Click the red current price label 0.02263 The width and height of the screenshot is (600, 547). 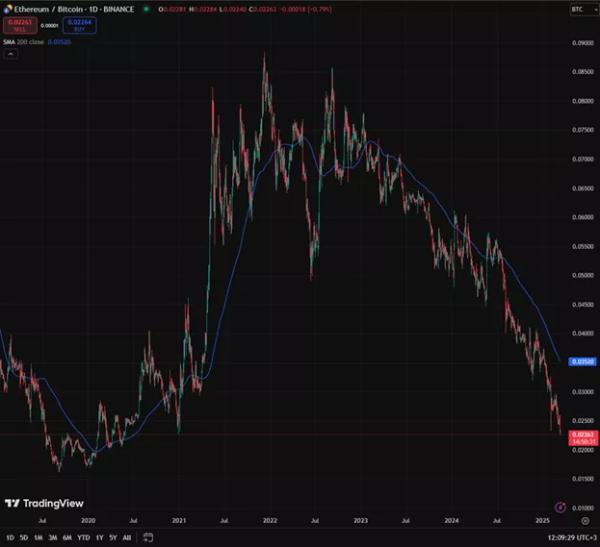581,435
